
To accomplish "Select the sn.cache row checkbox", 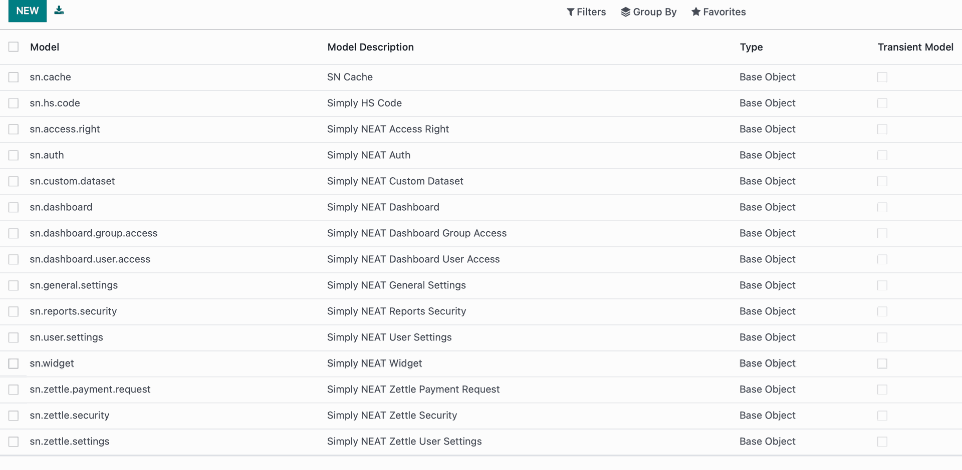I will click(13, 77).
